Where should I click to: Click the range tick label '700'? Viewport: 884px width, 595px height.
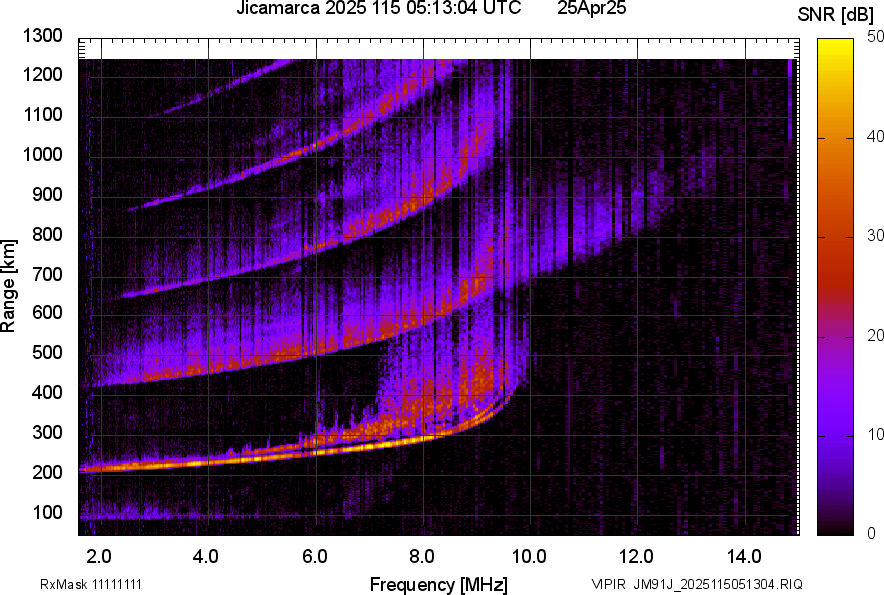47,274
